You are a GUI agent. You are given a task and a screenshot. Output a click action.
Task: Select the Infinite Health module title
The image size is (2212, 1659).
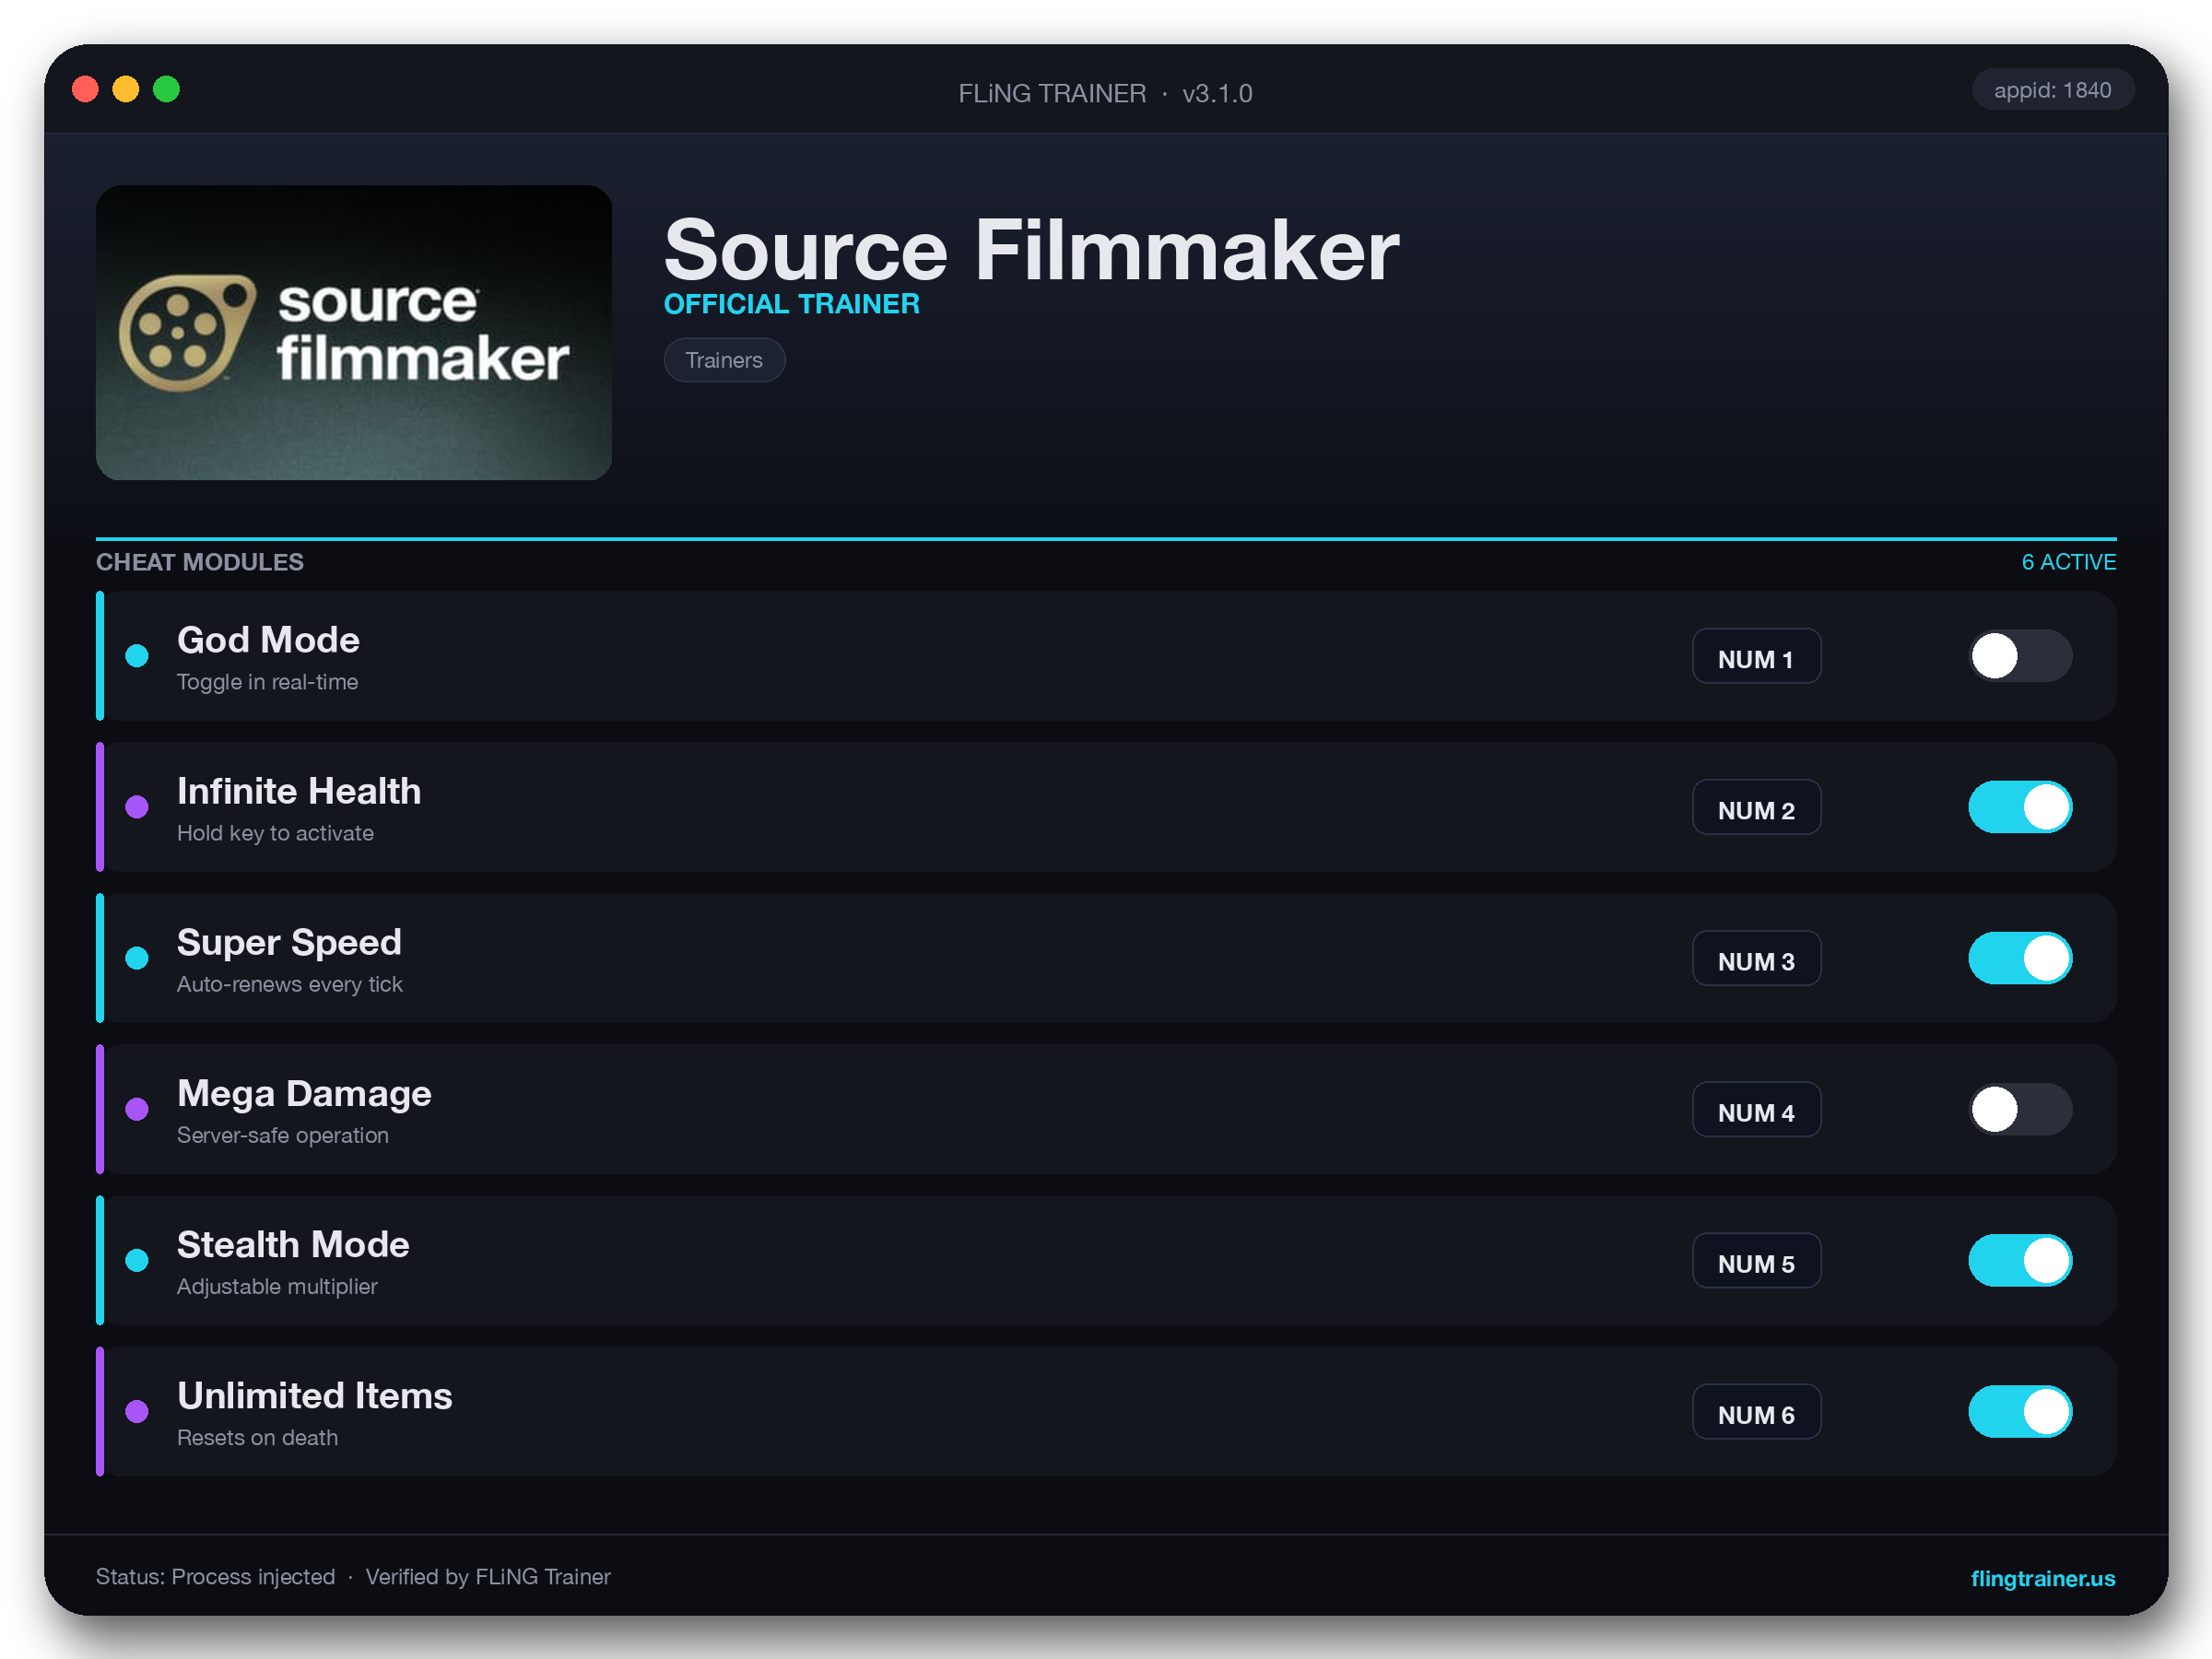tap(299, 791)
